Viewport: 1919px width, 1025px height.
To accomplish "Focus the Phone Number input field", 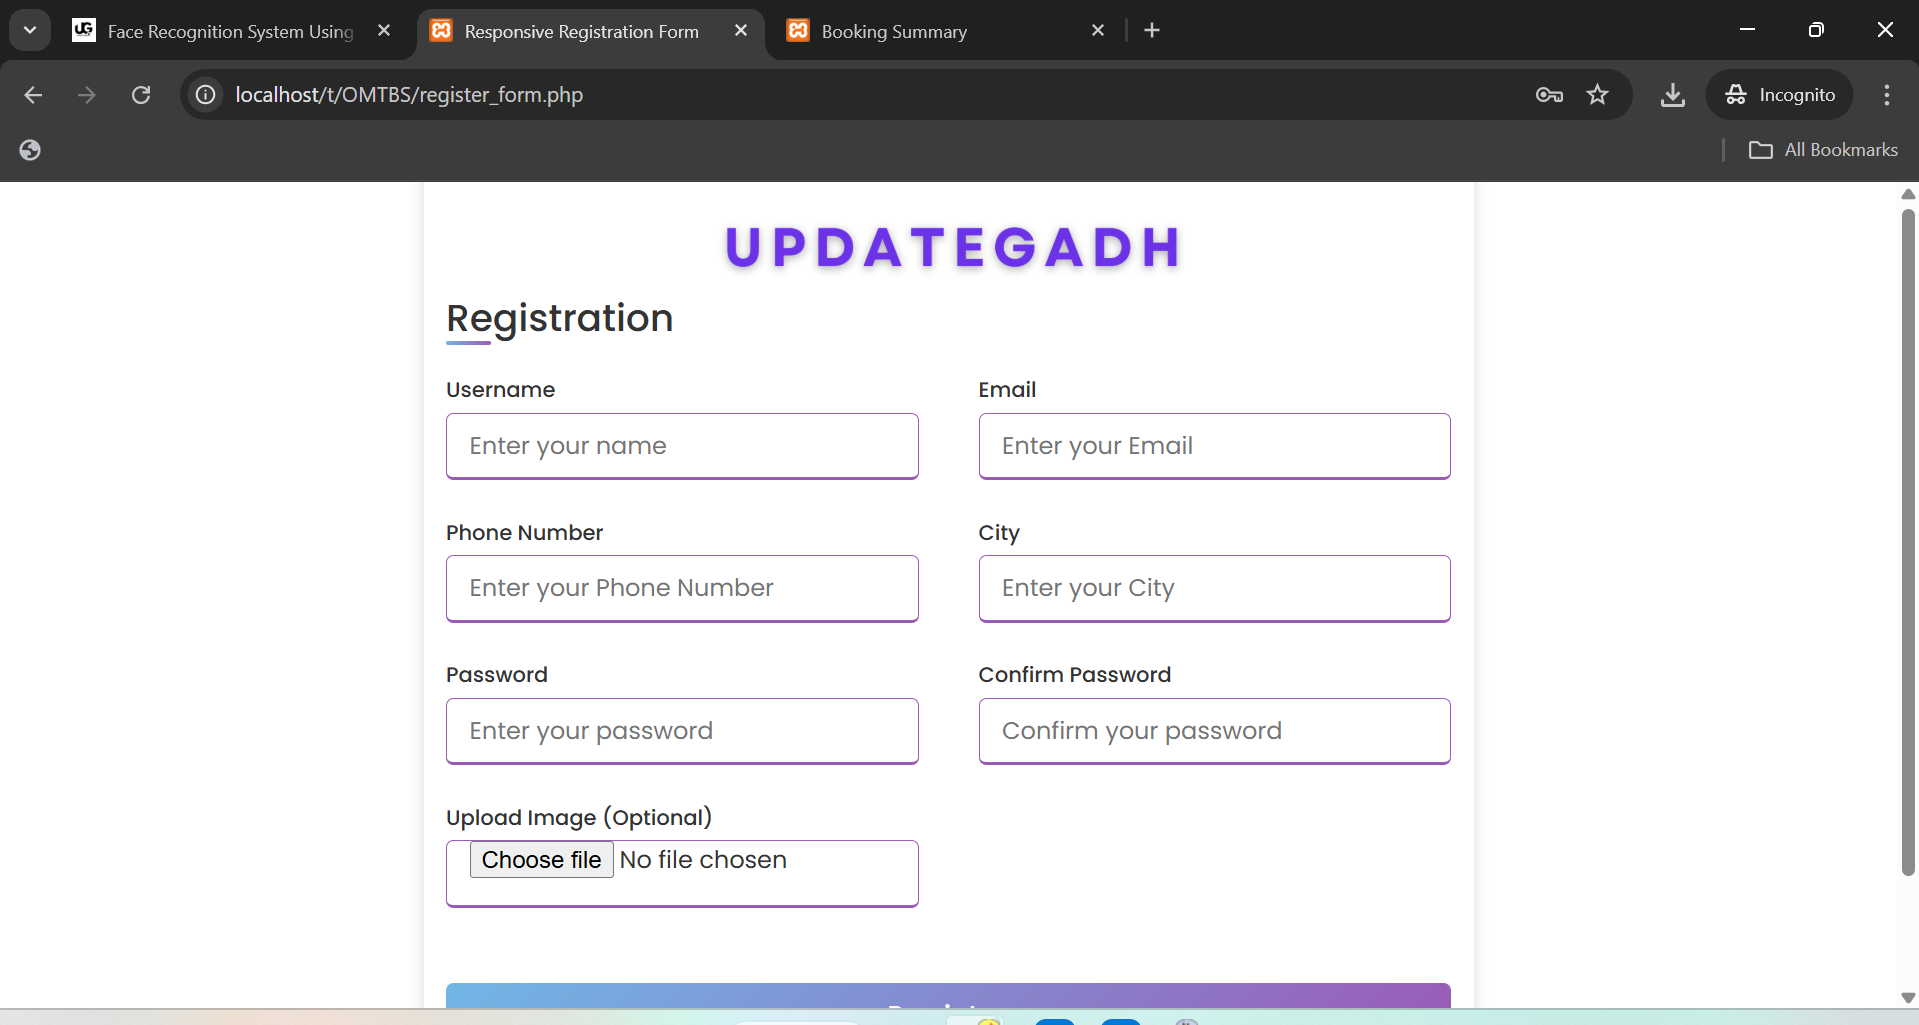I will [x=682, y=588].
